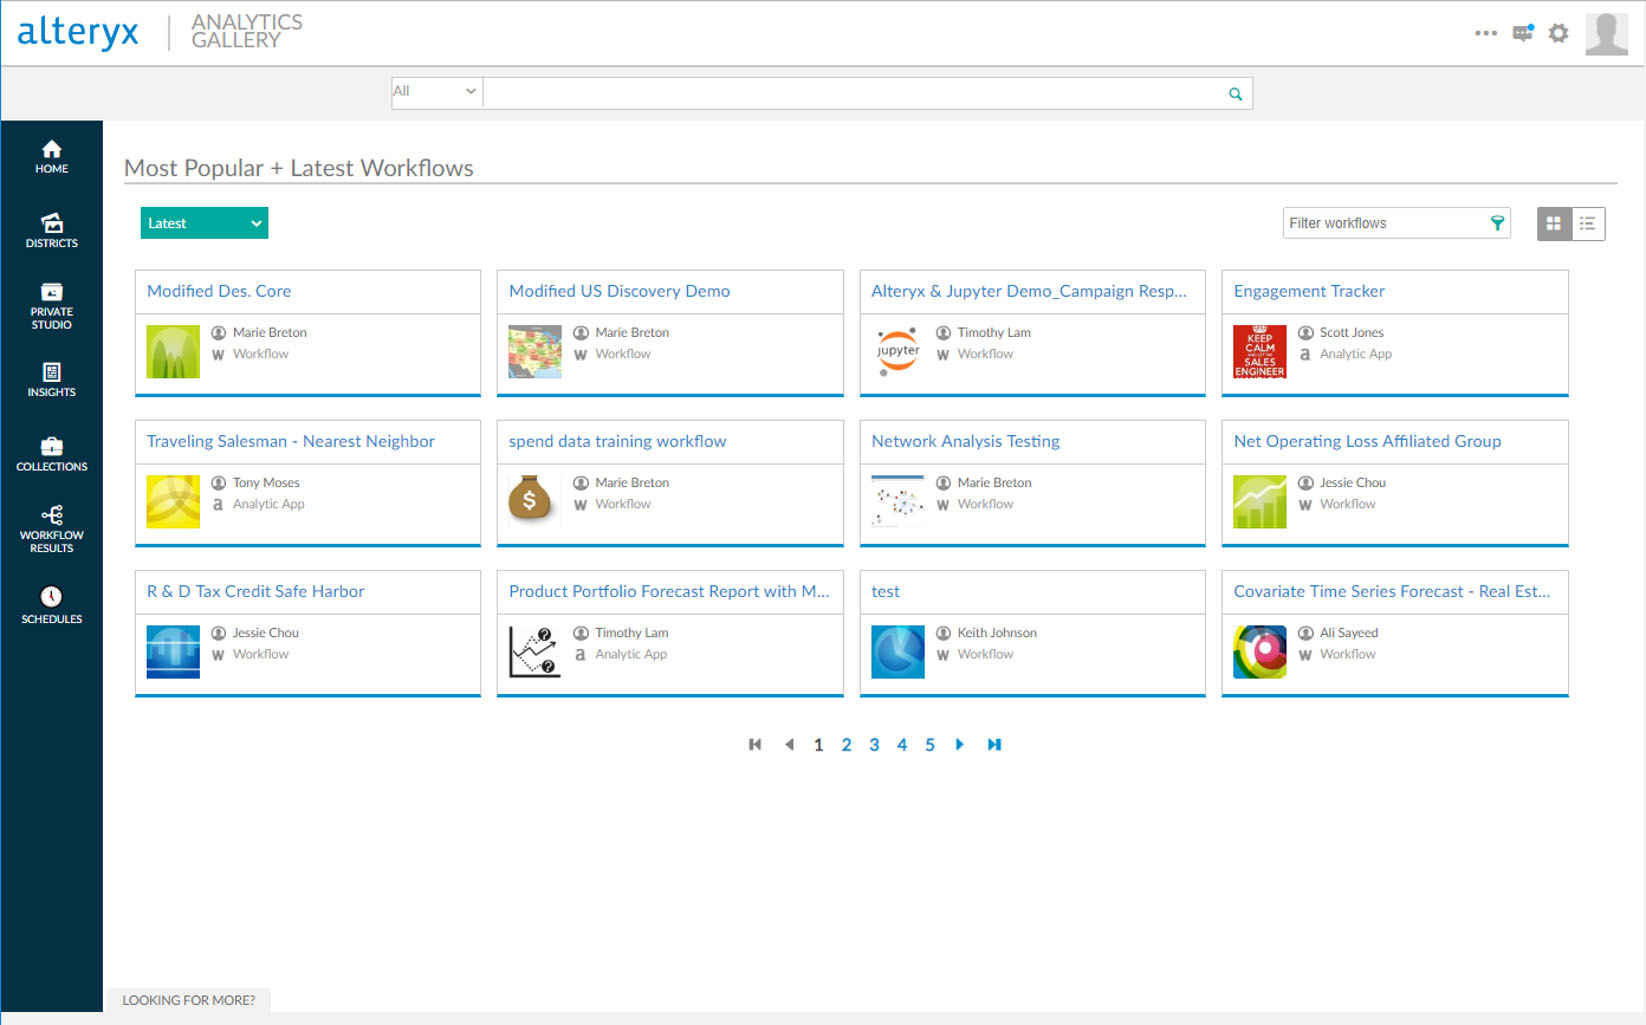Click the Keep Calm Sales Engineer thumbnail
1646x1025 pixels.
pyautogui.click(x=1260, y=352)
